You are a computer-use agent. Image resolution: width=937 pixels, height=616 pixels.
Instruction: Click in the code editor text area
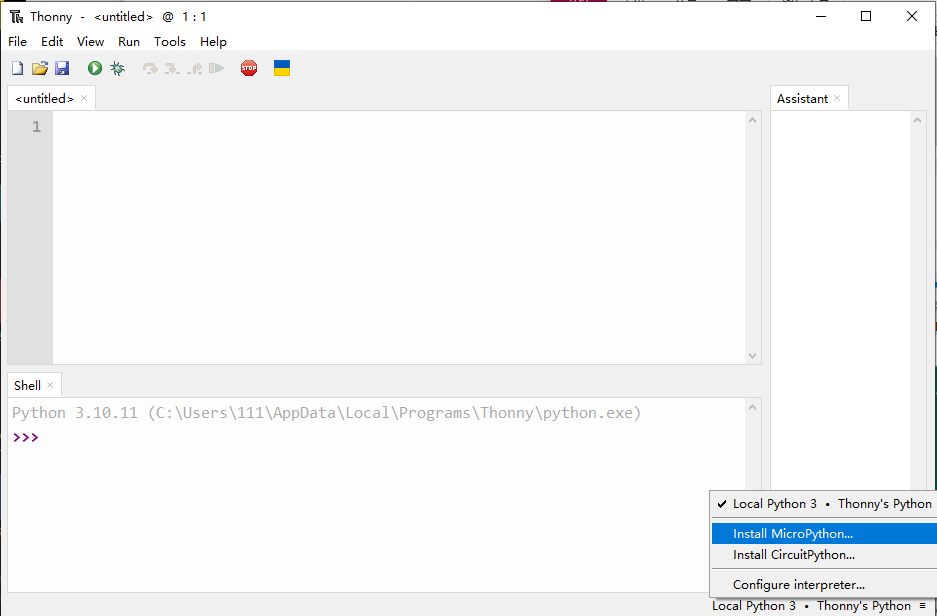(399, 237)
